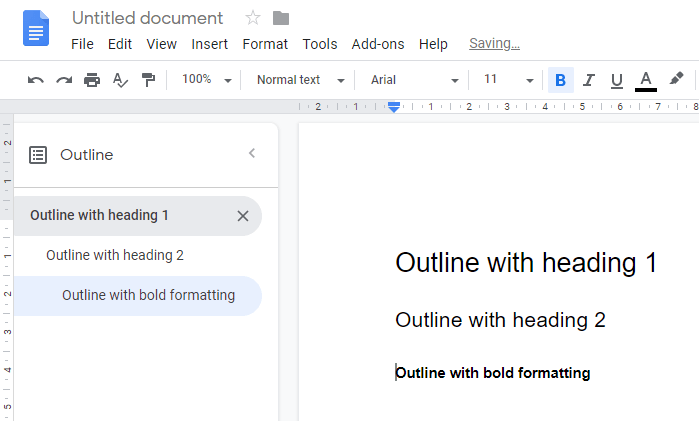Jump to Outline with heading 1
This screenshot has width=699, height=421.
point(99,215)
